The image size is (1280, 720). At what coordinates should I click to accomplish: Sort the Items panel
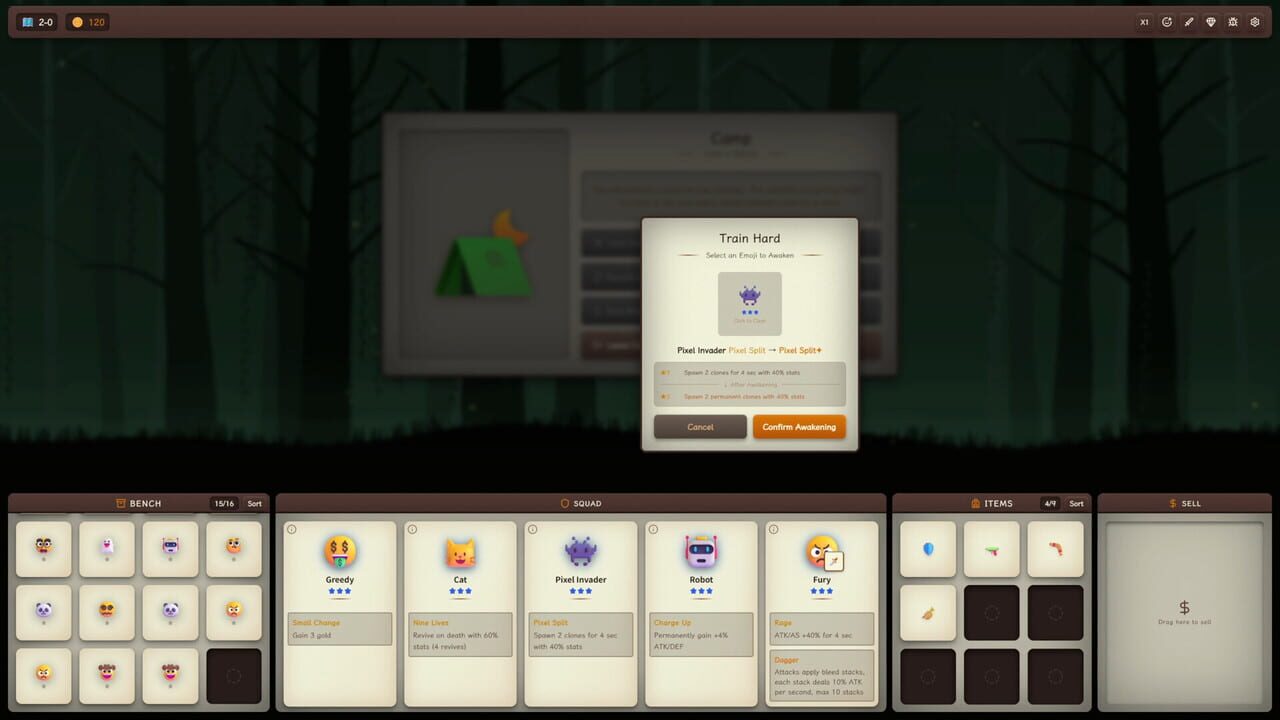1076,503
